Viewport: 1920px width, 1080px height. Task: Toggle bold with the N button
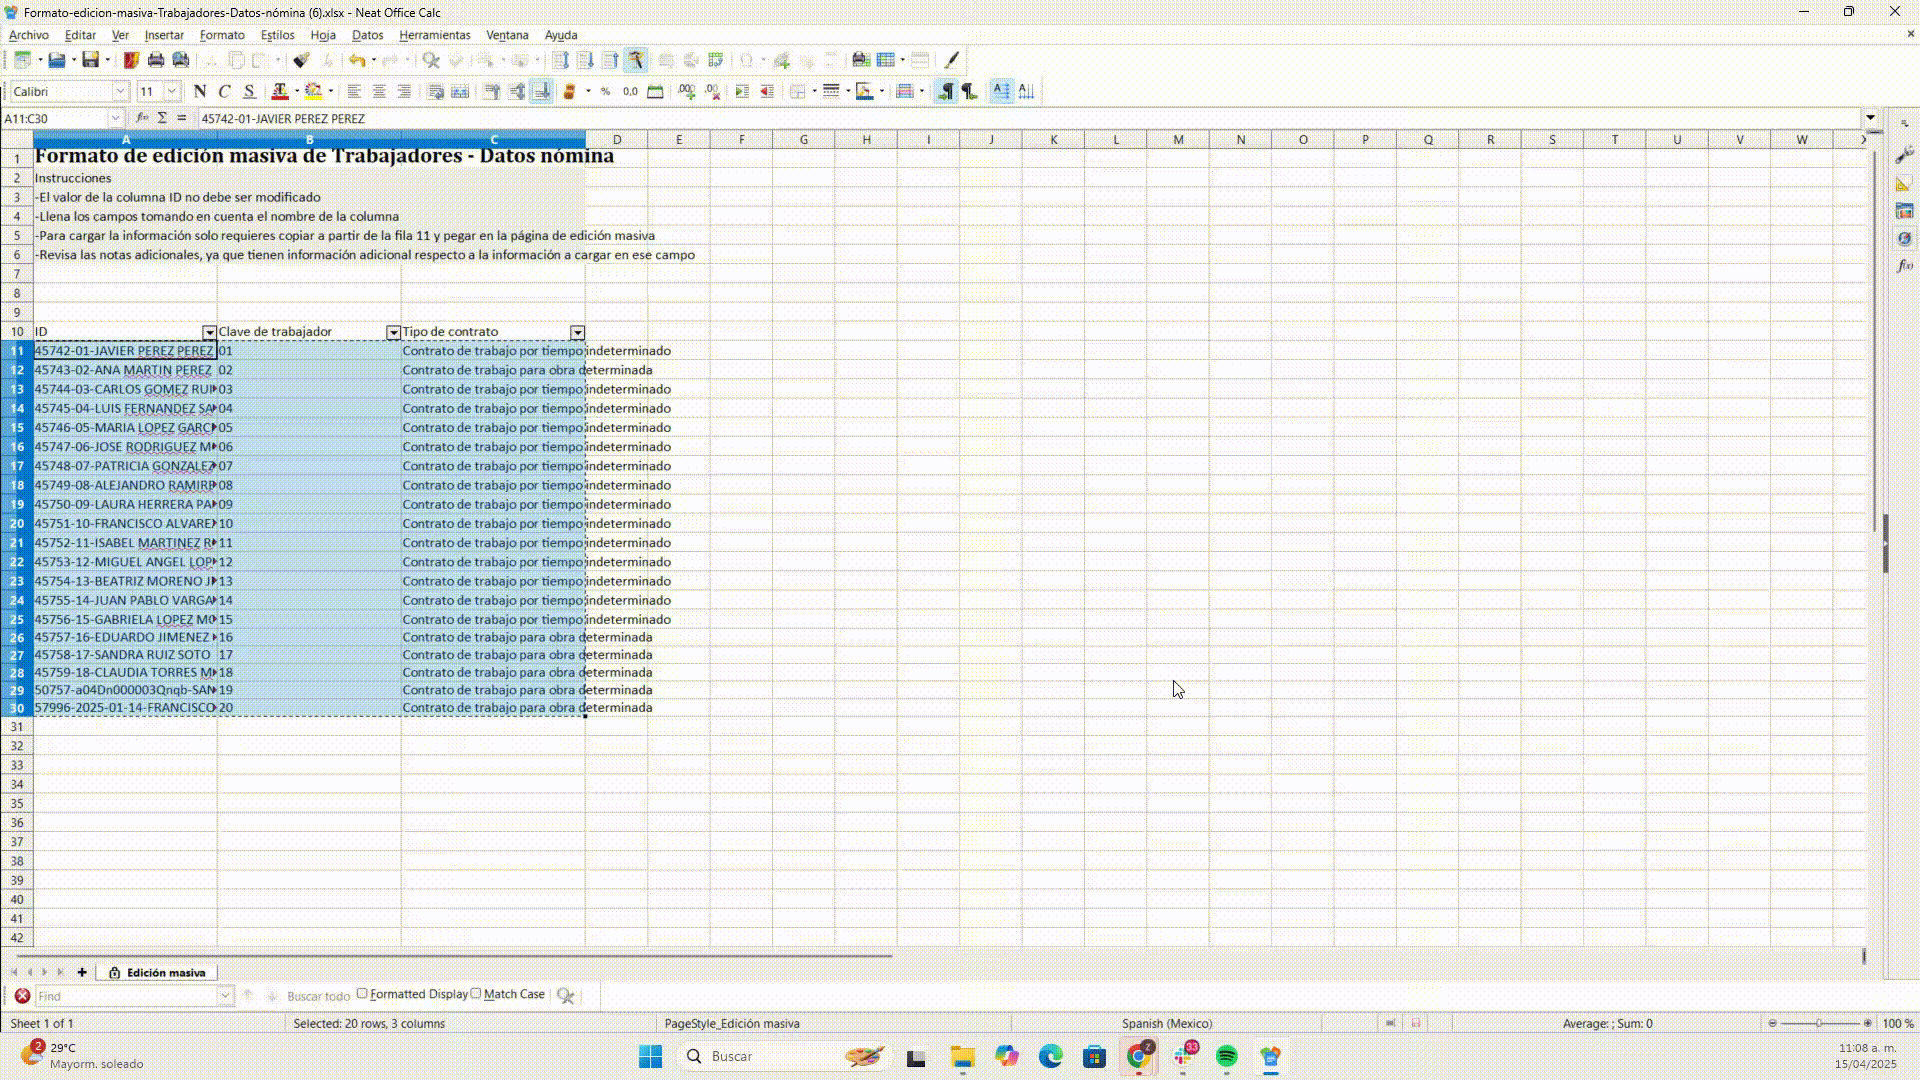(x=200, y=91)
